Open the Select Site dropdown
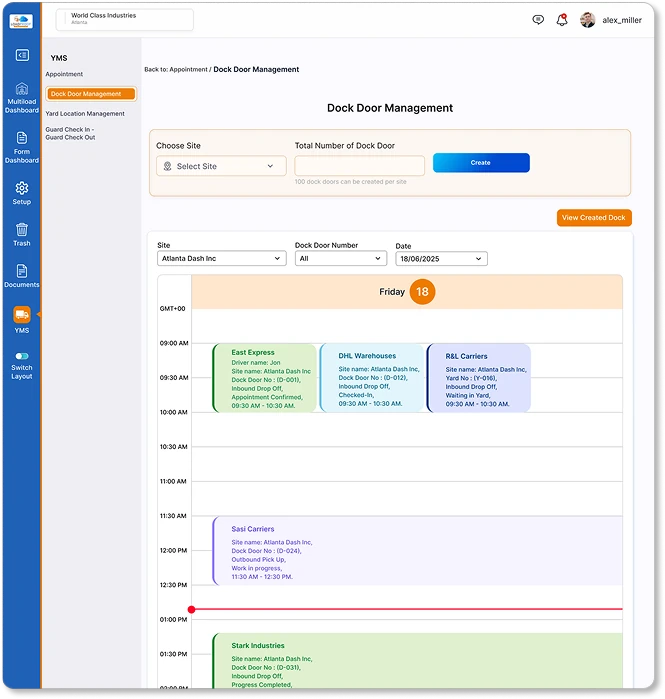 point(221,166)
